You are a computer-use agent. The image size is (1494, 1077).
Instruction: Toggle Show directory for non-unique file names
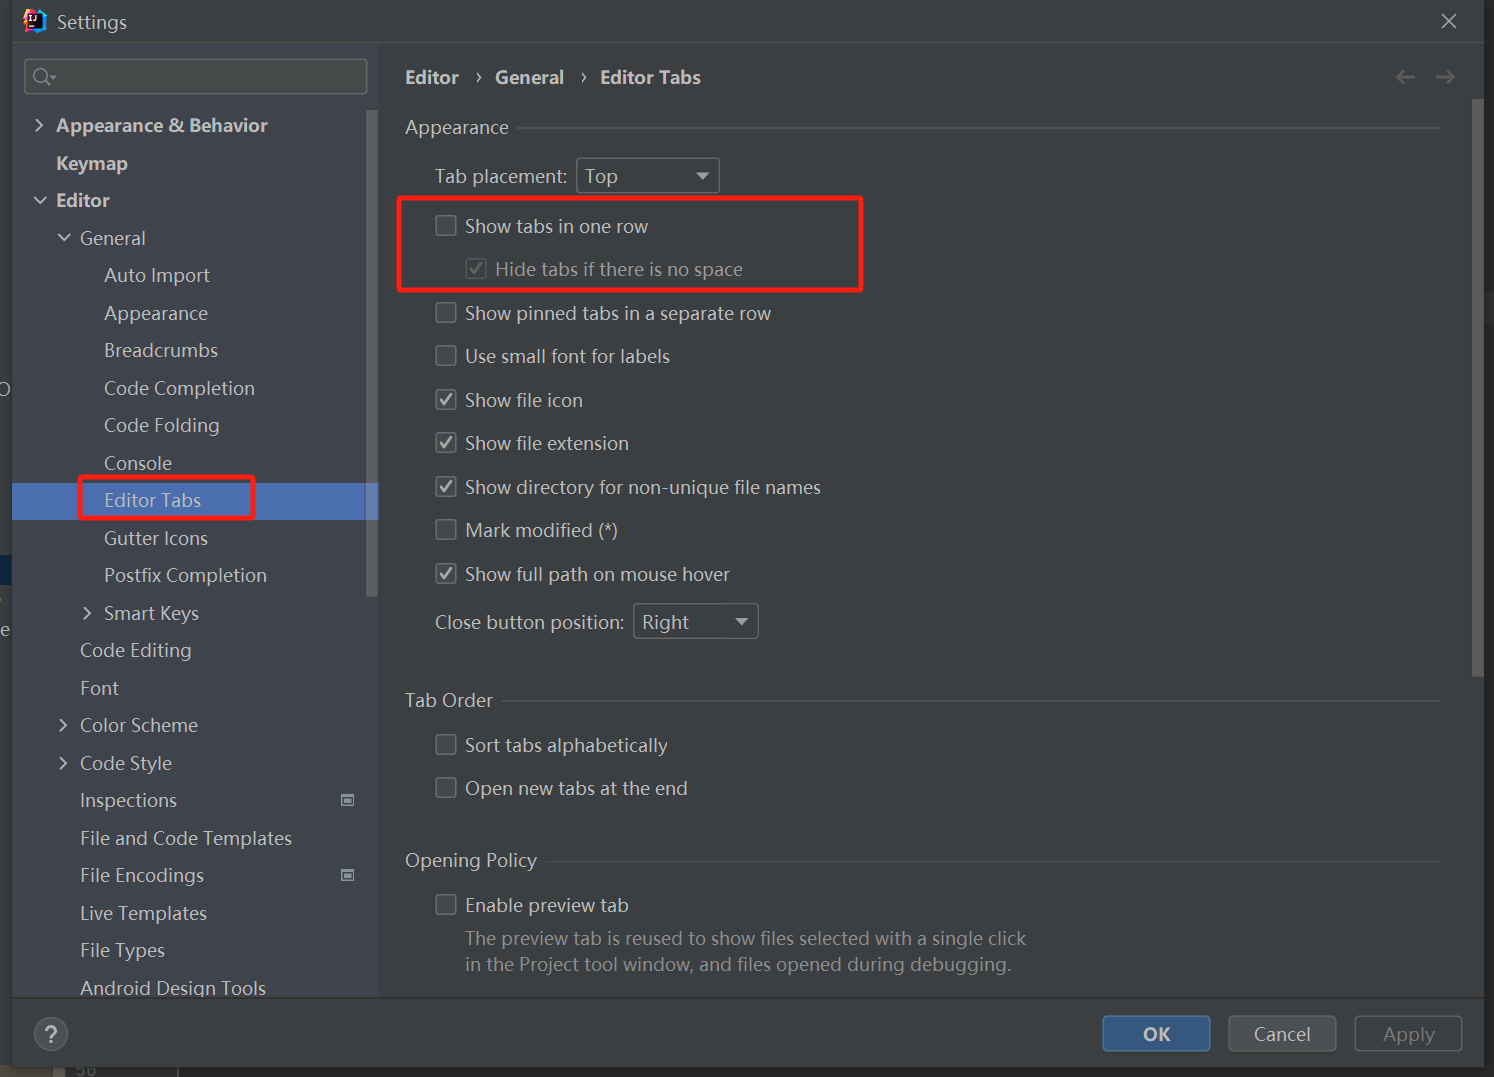click(446, 487)
